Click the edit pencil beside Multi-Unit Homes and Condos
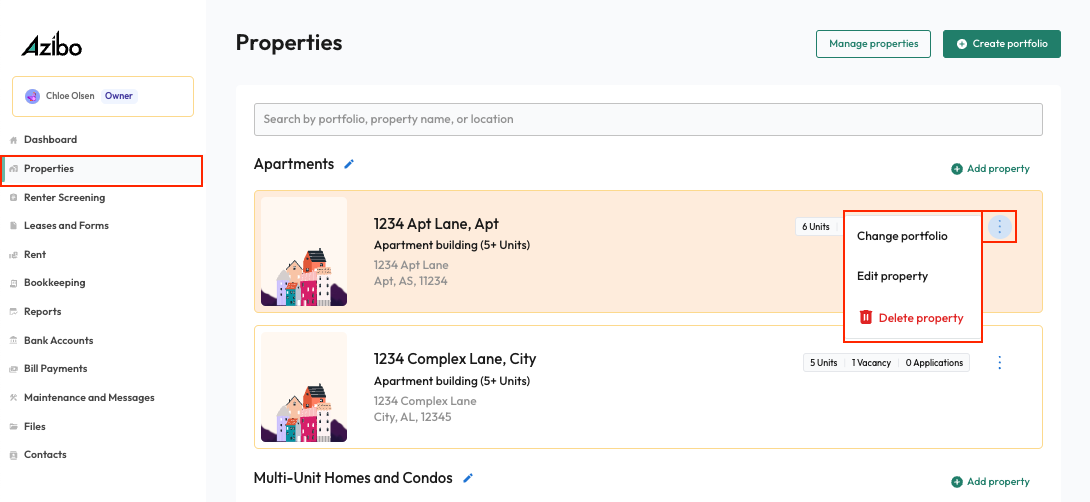This screenshot has width=1090, height=502. point(468,478)
